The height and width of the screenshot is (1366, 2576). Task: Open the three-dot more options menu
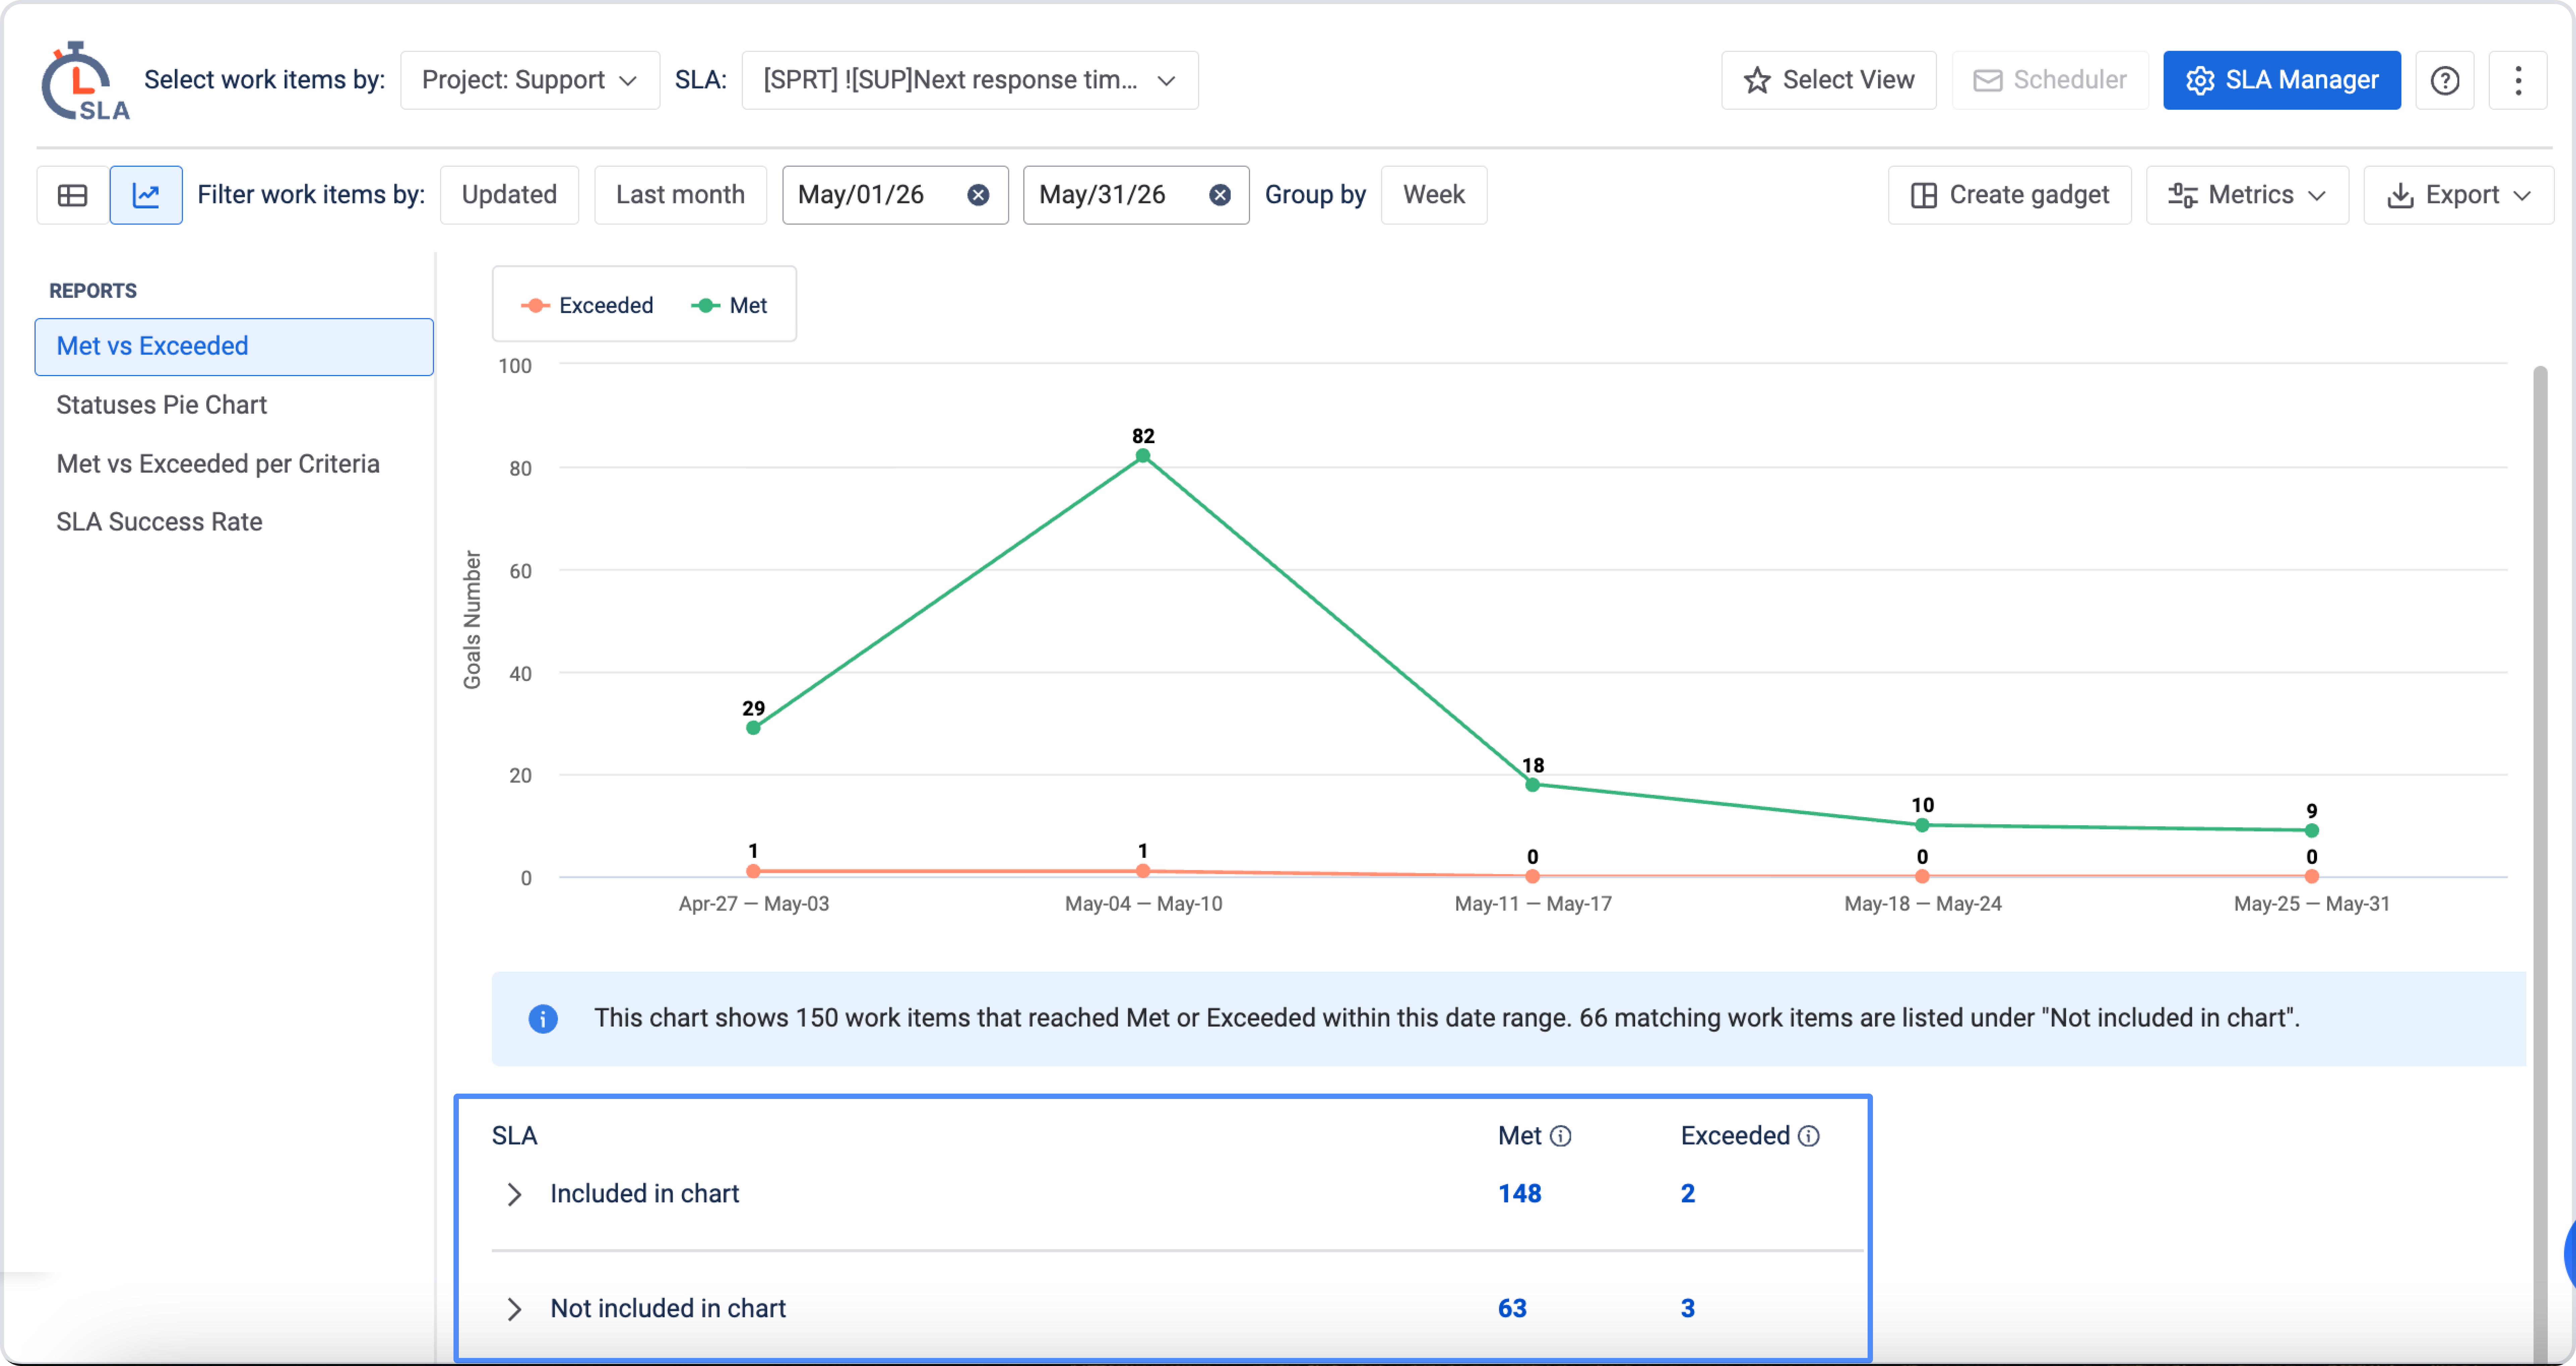click(x=2518, y=80)
